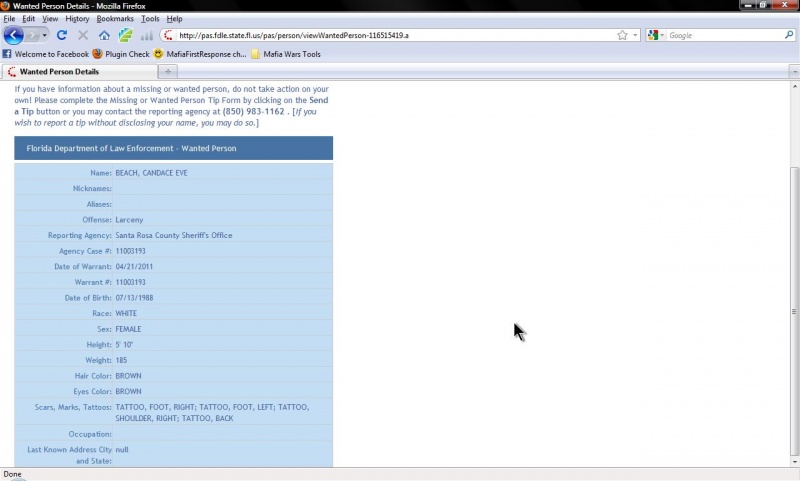Click the date of birth 07/13/1988
The image size is (800, 481).
click(x=134, y=298)
